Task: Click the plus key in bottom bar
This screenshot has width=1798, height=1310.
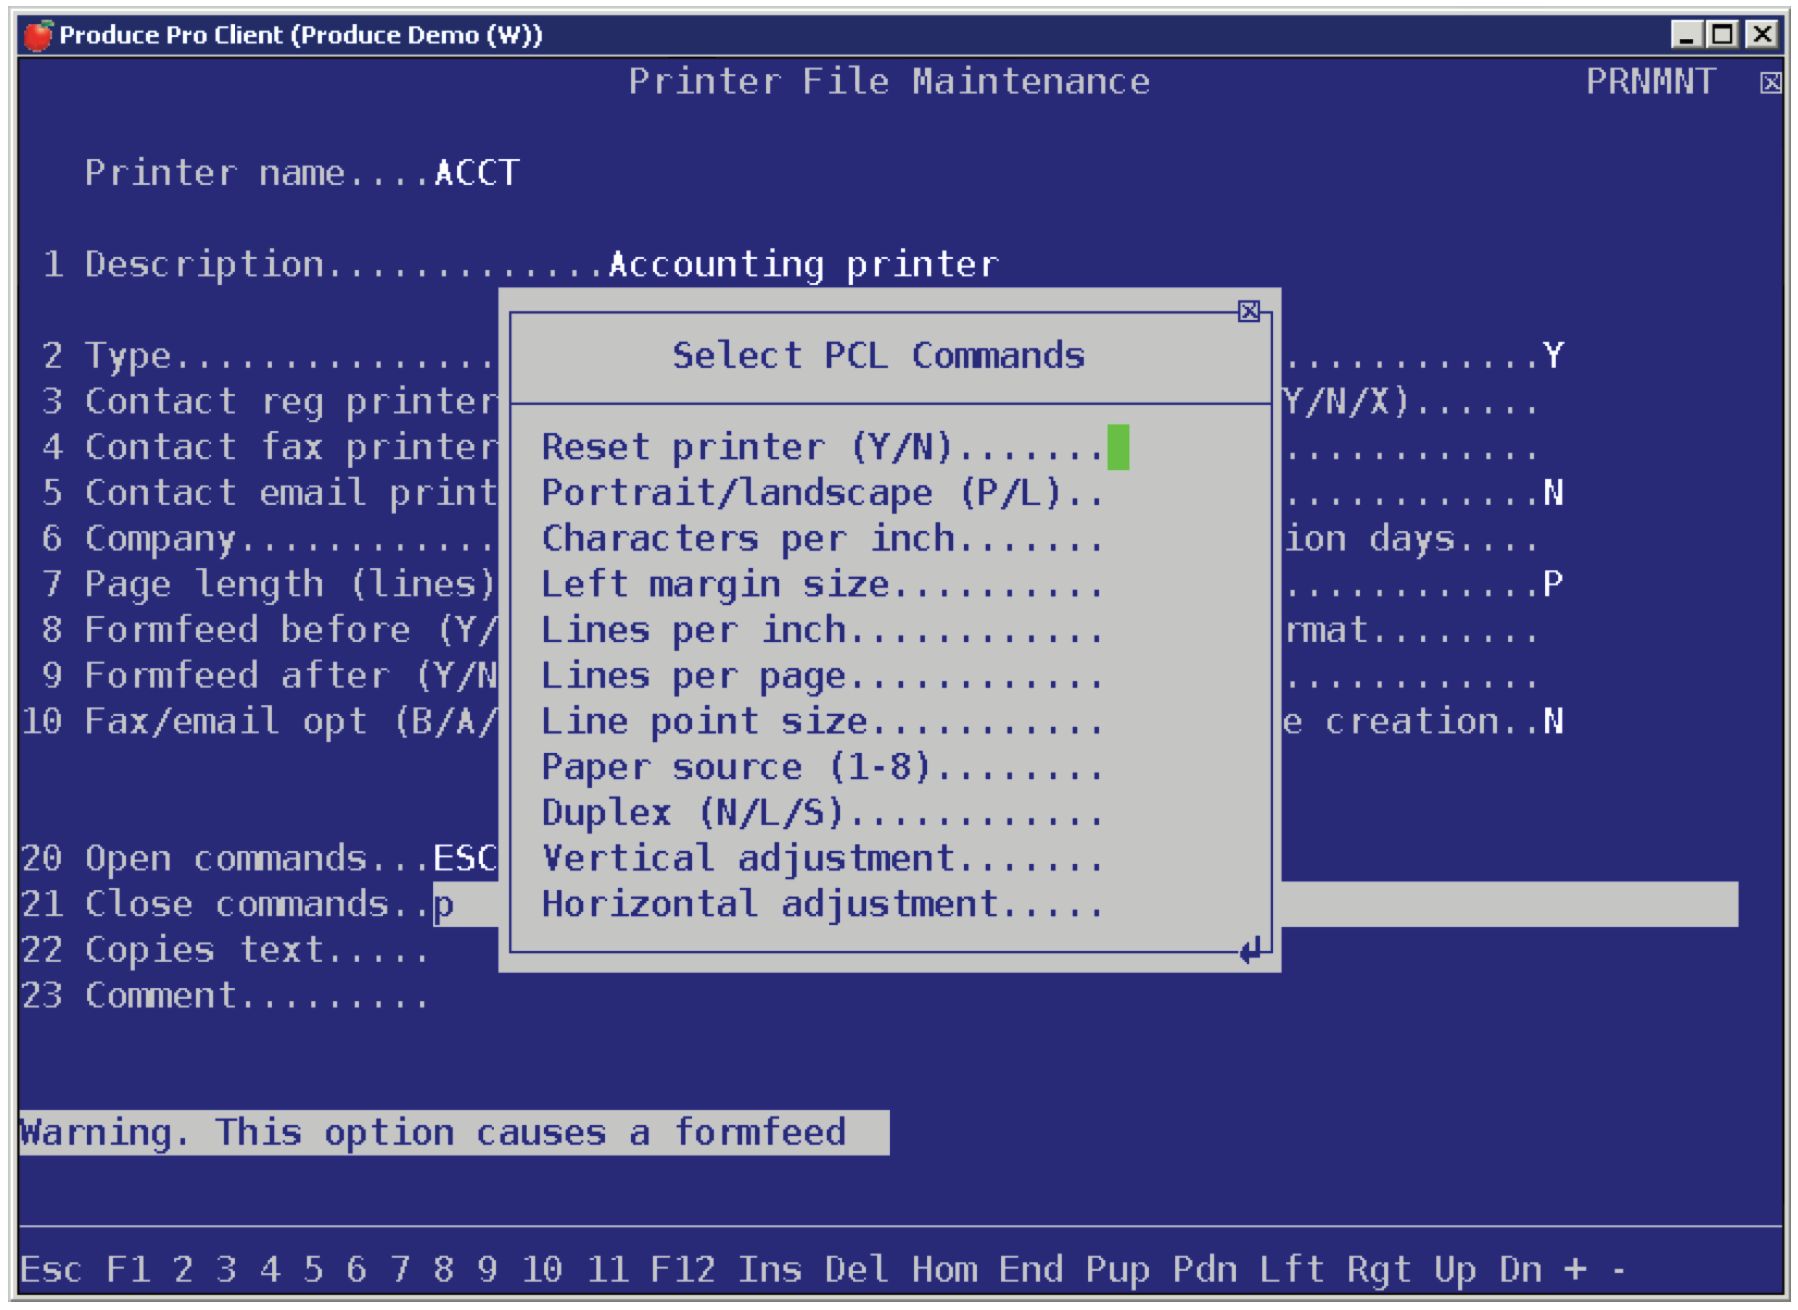Action: tap(1576, 1268)
